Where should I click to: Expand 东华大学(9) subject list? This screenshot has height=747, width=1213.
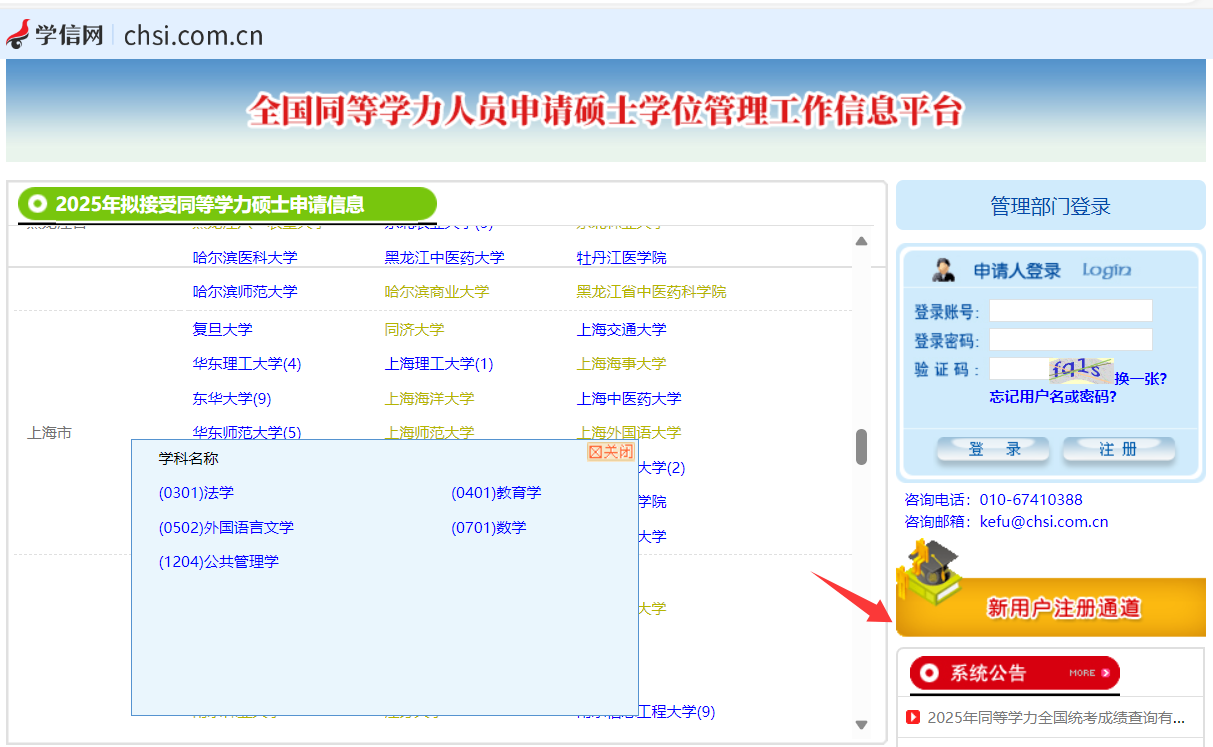coord(231,399)
